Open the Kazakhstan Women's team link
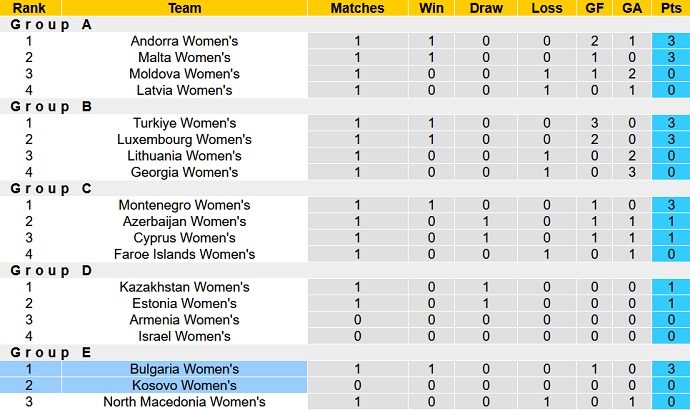This screenshot has width=690, height=410. coord(184,287)
